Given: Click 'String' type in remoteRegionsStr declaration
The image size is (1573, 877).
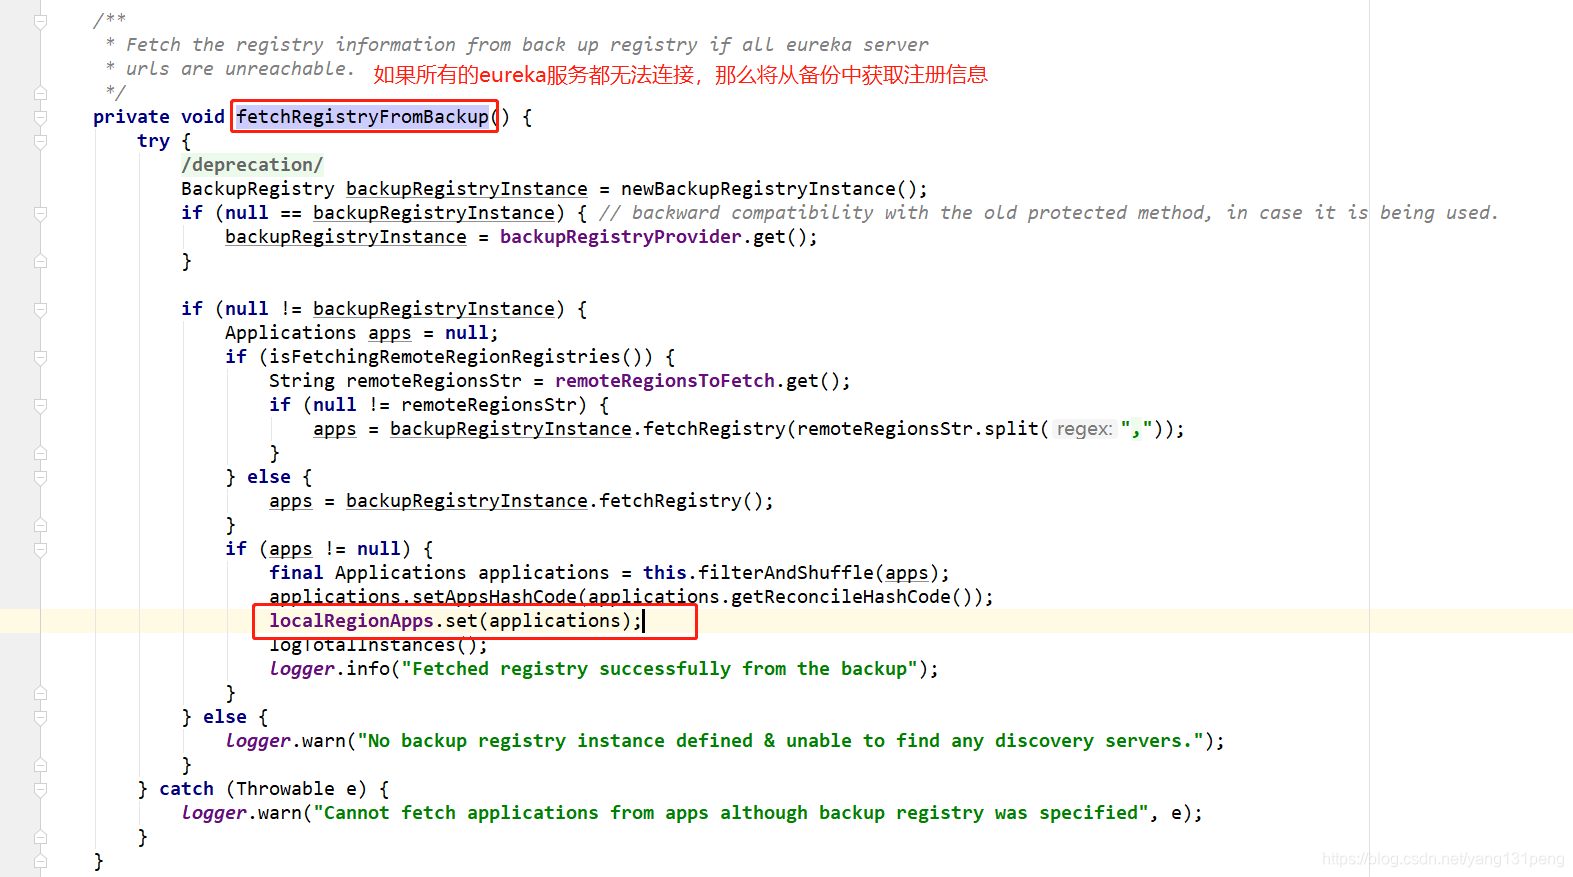Looking at the screenshot, I should point(302,381).
